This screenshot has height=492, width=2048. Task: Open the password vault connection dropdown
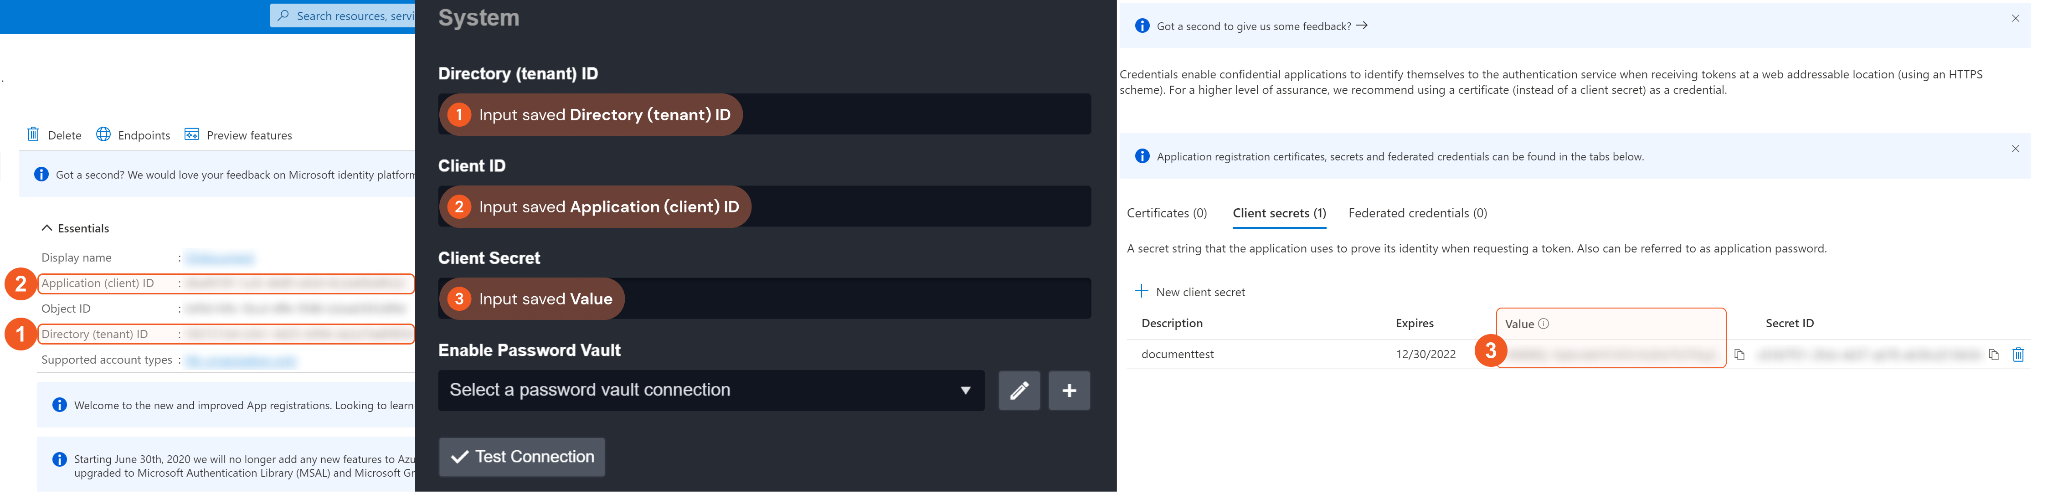pyautogui.click(x=711, y=390)
